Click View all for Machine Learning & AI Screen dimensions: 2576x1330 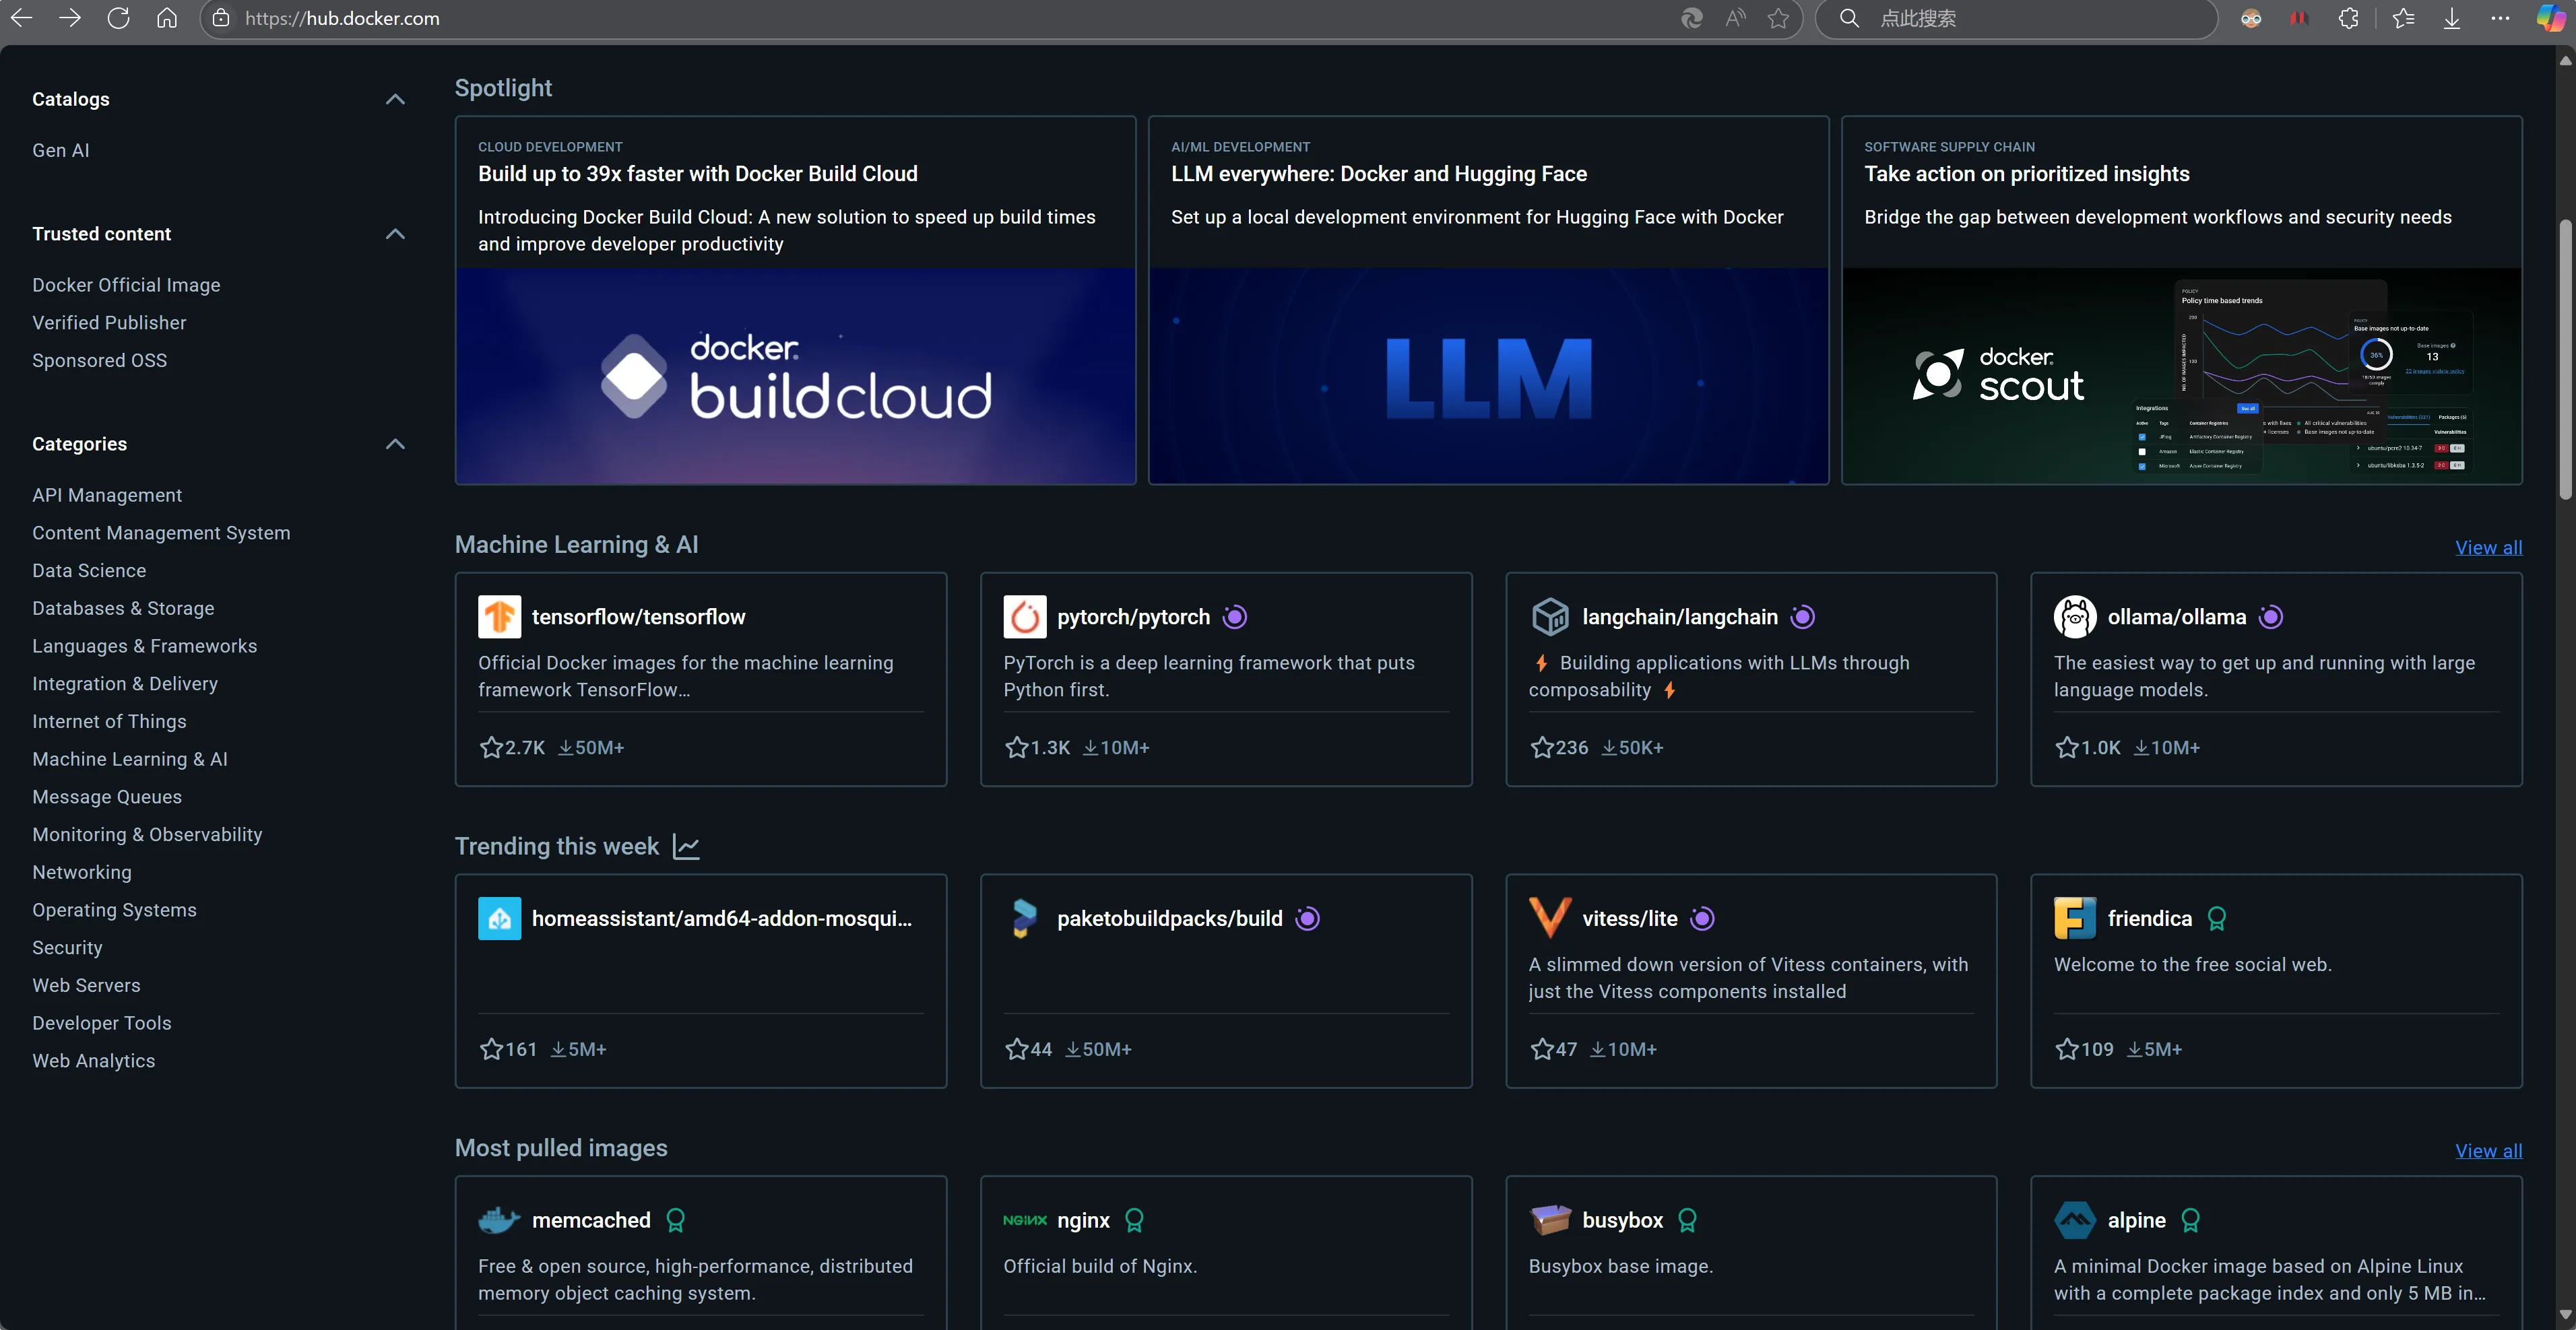2488,547
